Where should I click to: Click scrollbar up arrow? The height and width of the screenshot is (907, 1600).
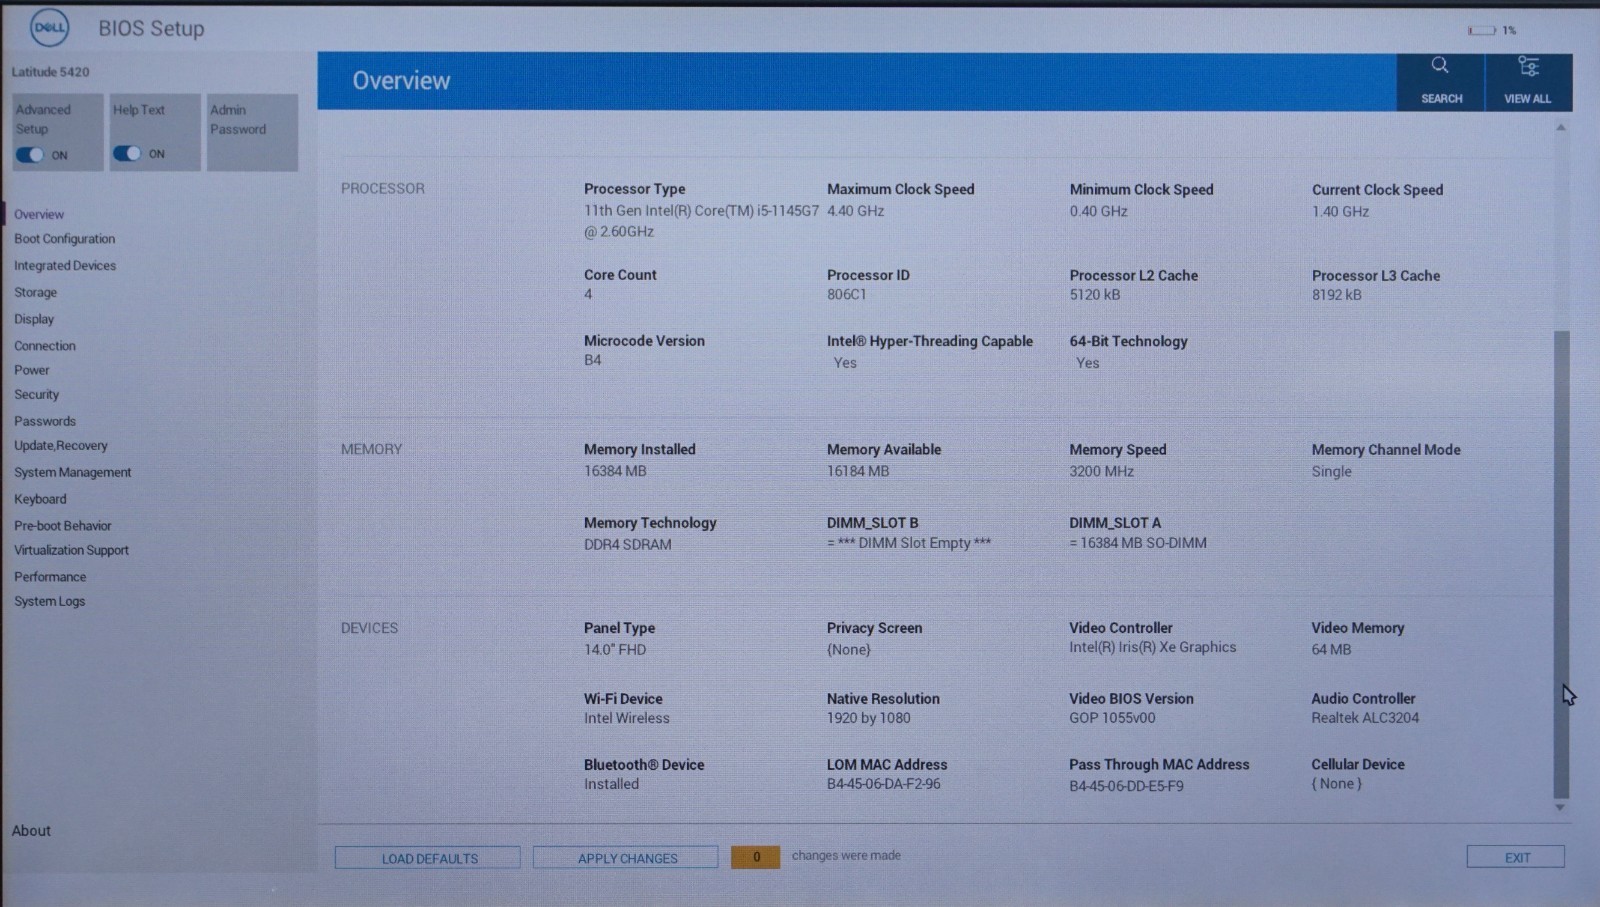(x=1561, y=128)
